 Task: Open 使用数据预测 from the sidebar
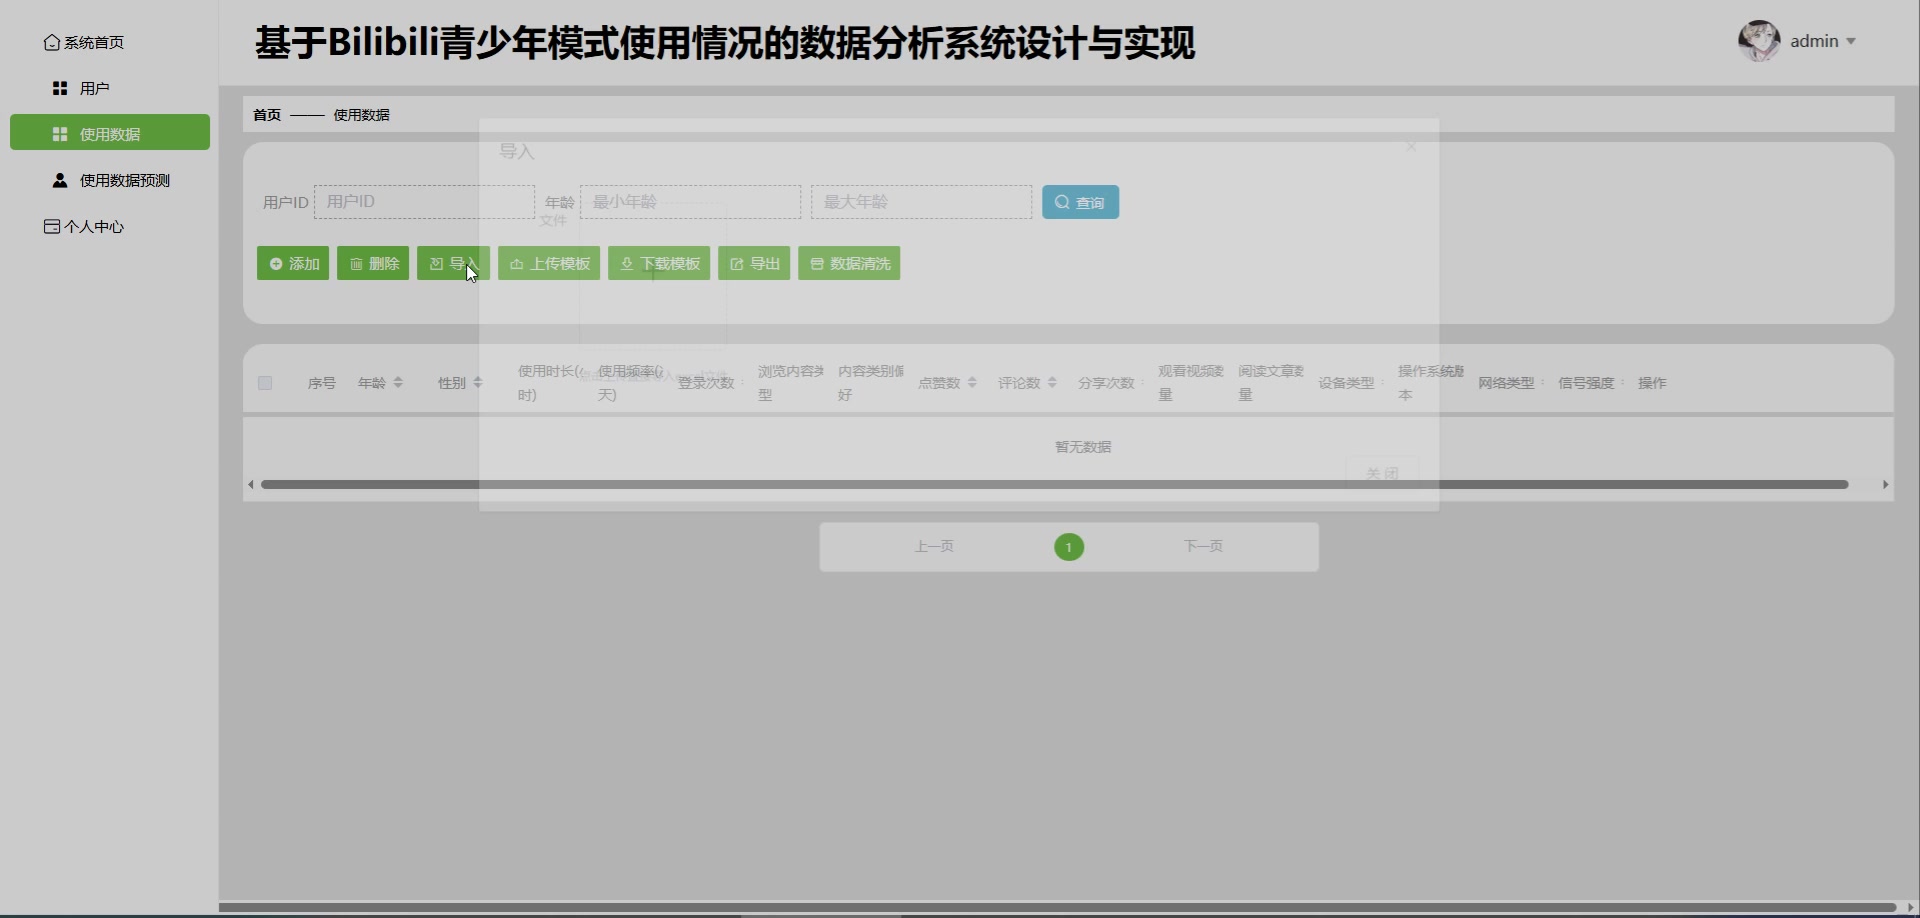(x=111, y=180)
